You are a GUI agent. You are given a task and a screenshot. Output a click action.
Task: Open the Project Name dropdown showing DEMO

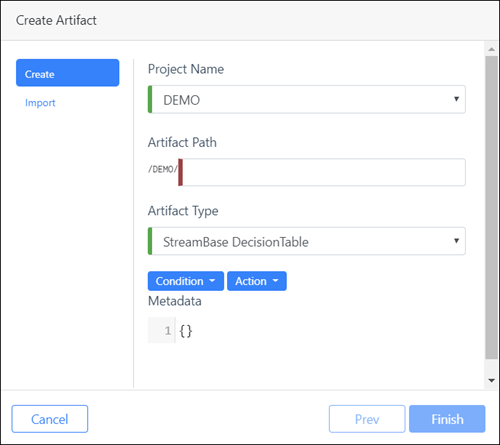pos(307,99)
